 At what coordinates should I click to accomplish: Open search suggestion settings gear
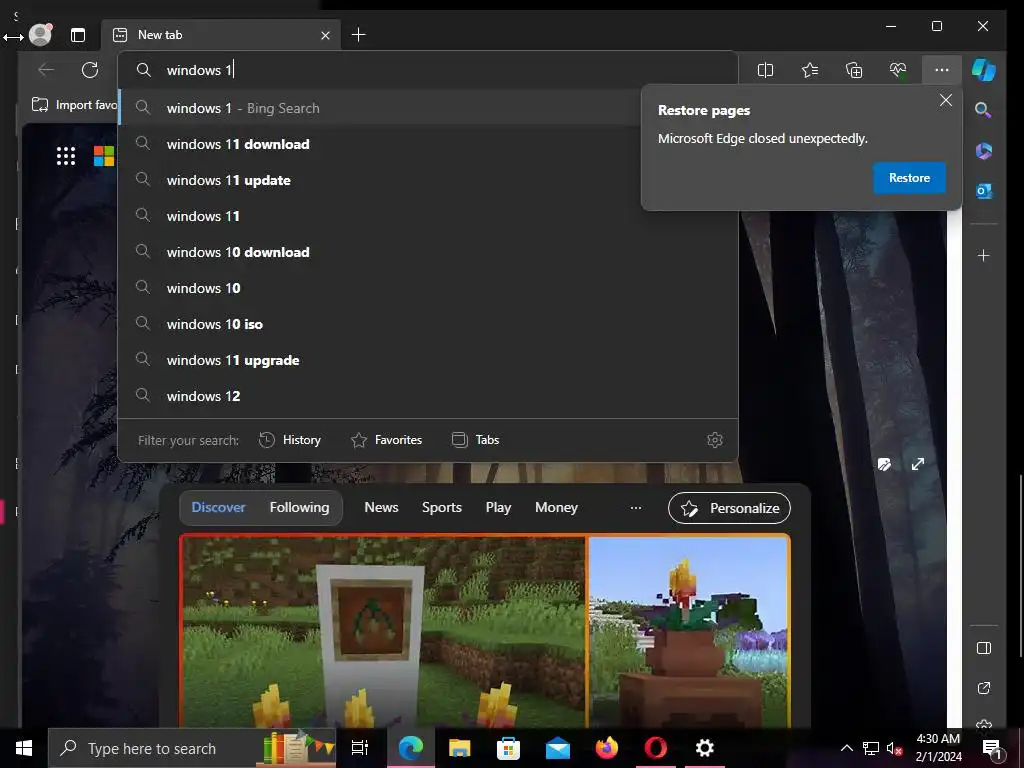click(715, 440)
